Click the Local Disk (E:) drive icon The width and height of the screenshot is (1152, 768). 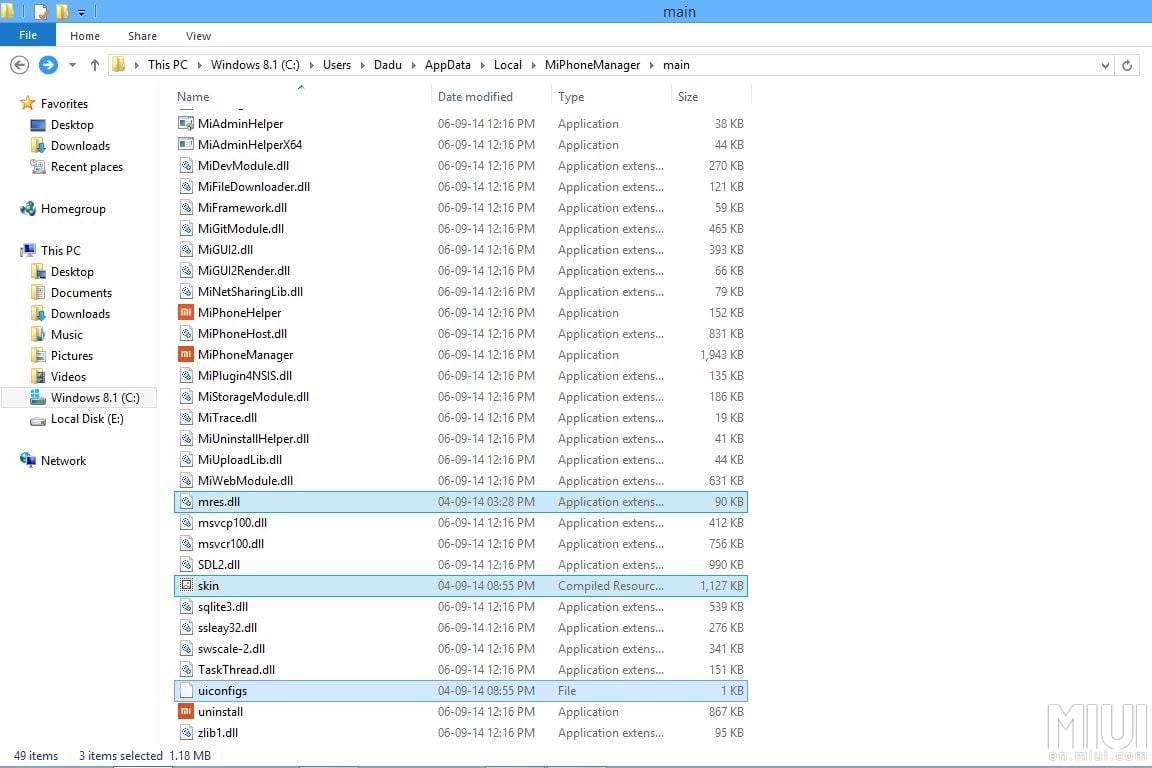click(x=38, y=420)
